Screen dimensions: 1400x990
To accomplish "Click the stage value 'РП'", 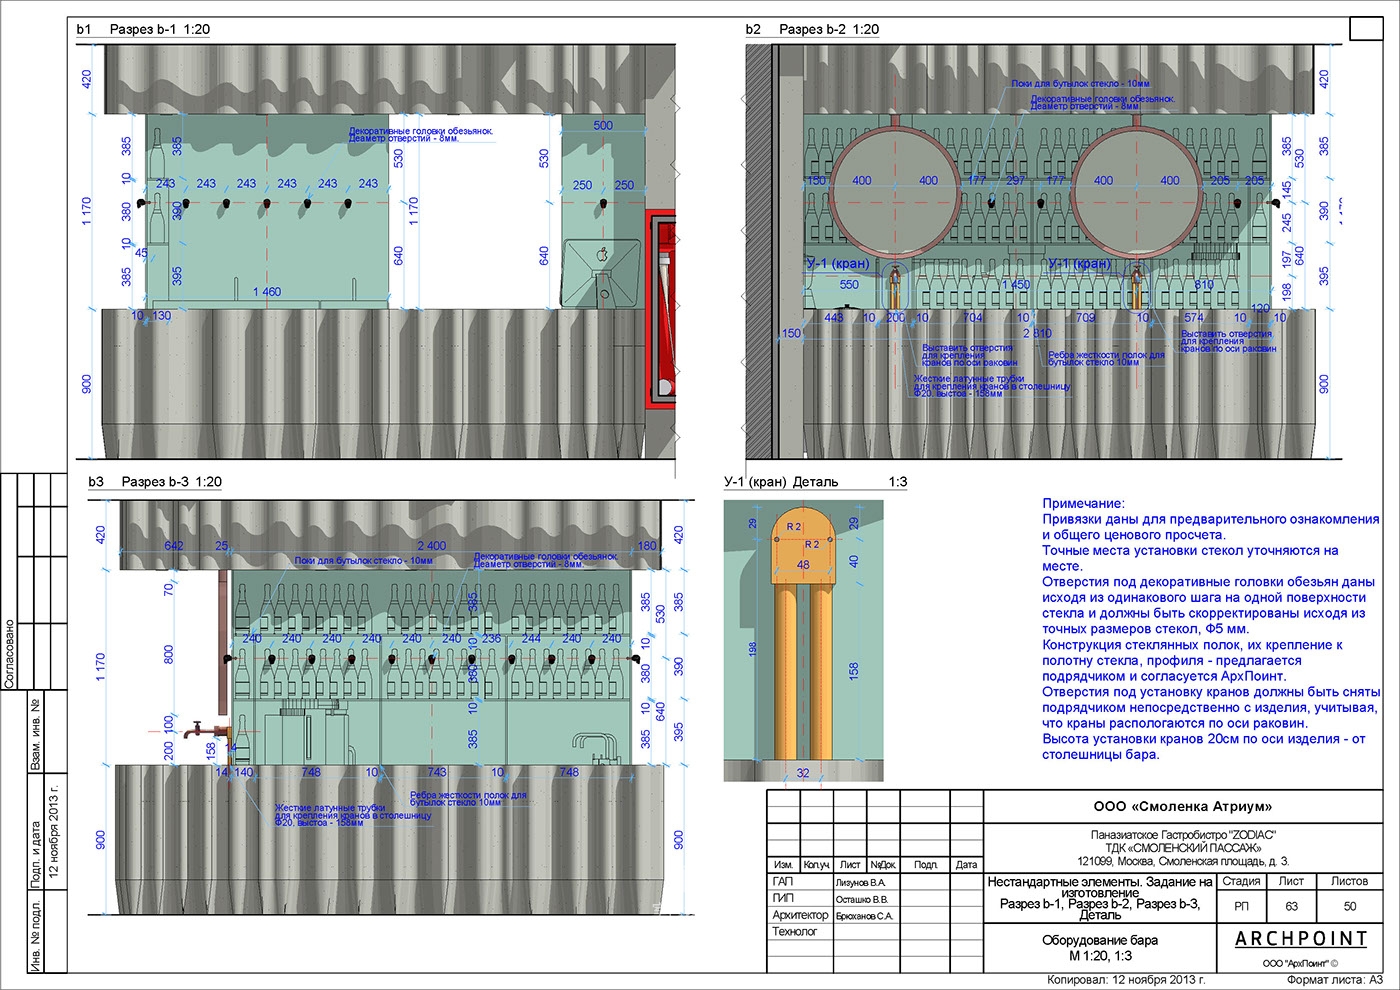I will (x=1241, y=907).
